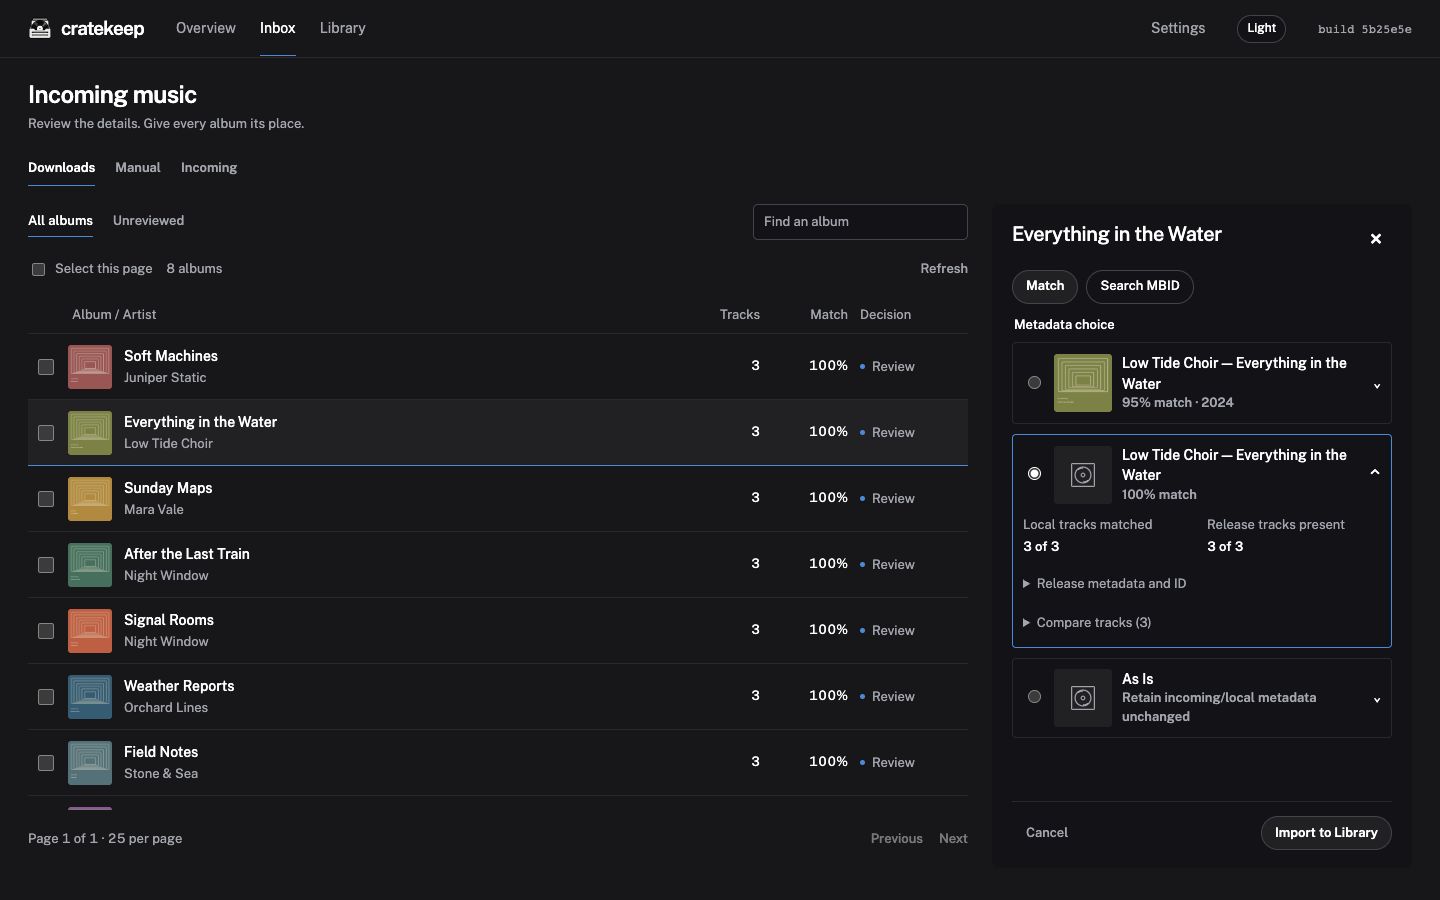Open Soft Machines album cover thumbnail
1440x900 pixels.
pos(90,367)
